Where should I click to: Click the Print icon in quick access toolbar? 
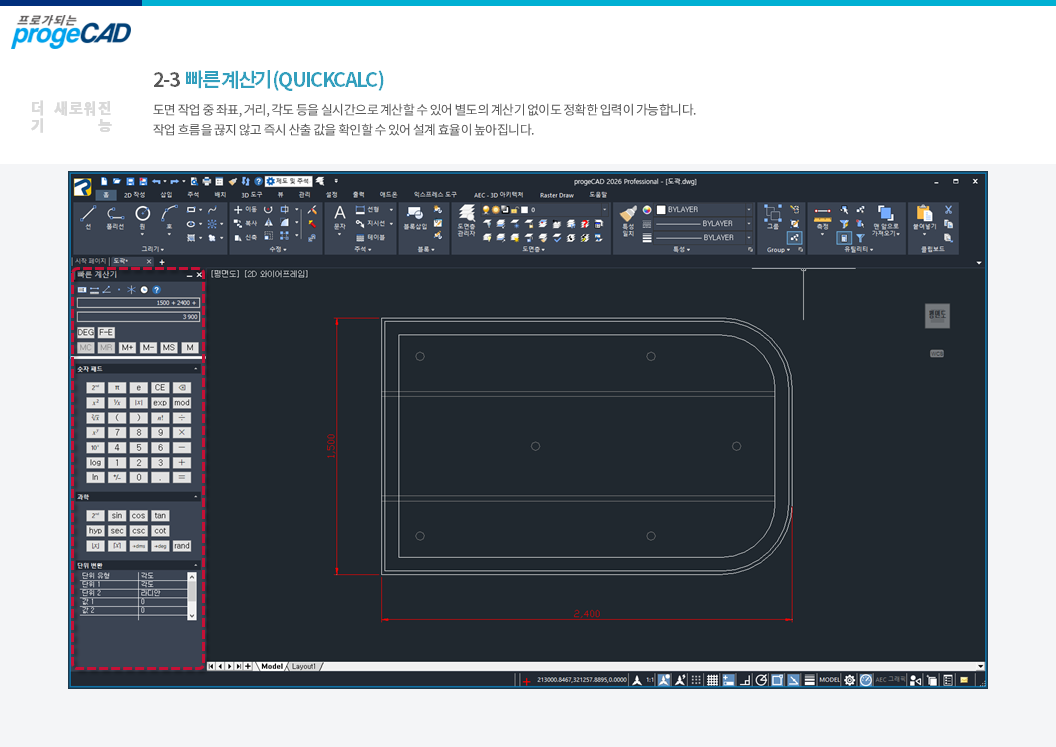[x=207, y=181]
